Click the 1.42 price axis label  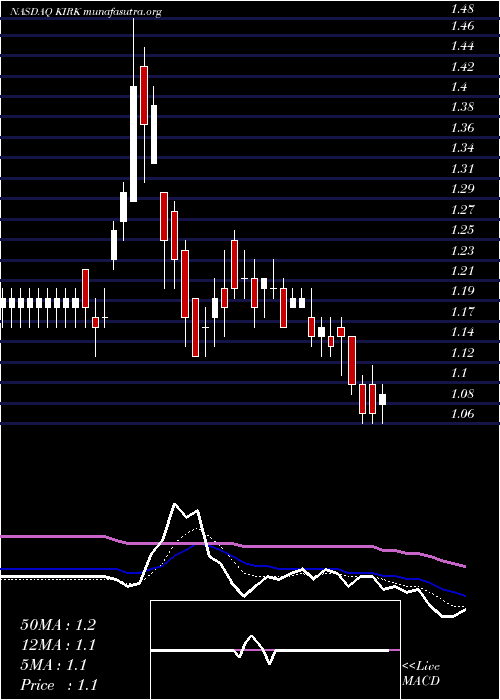tap(462, 67)
